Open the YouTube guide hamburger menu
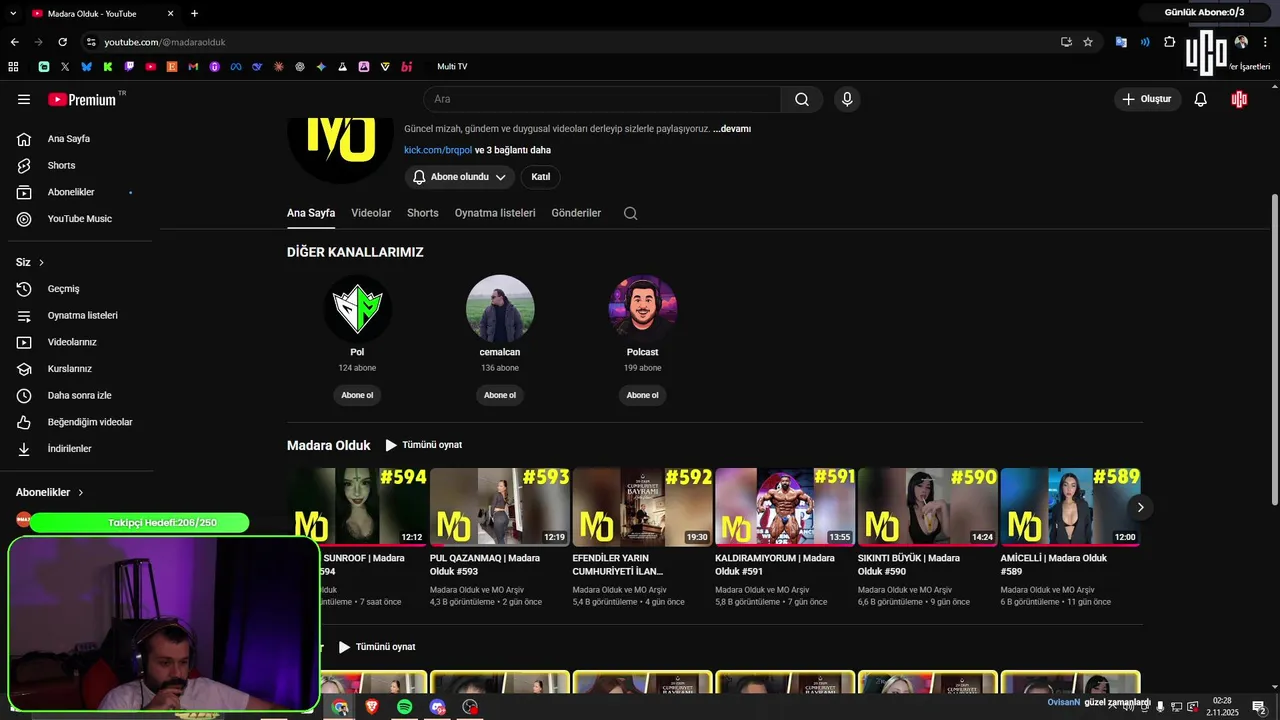This screenshot has height=720, width=1280. pyautogui.click(x=24, y=99)
